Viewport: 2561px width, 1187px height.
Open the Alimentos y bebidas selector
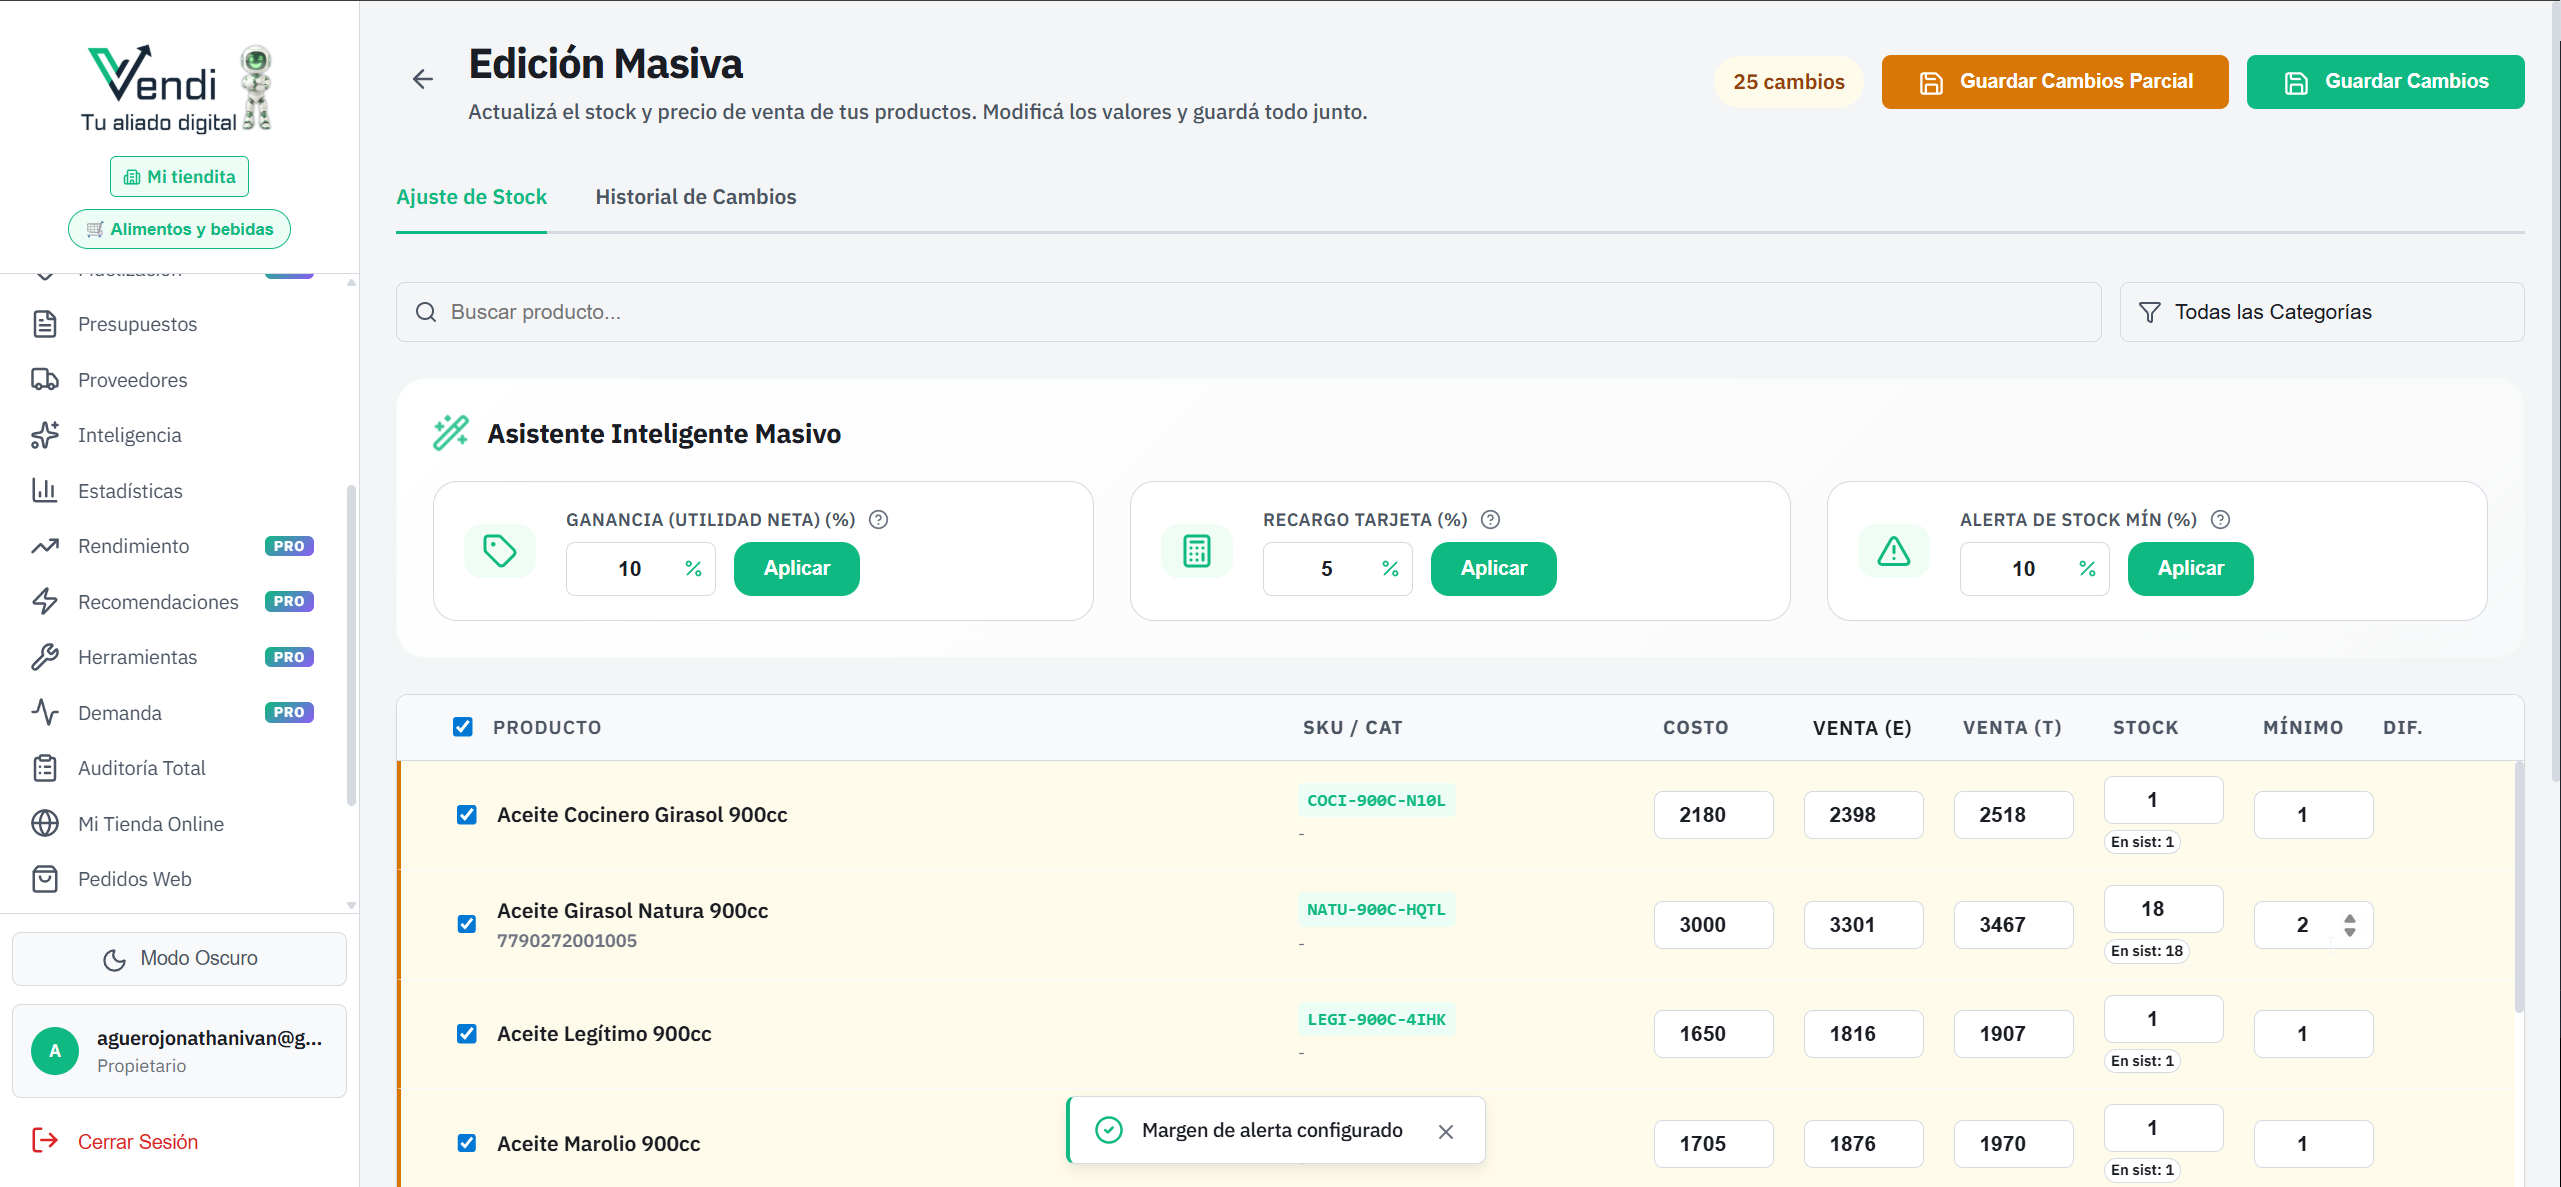179,229
